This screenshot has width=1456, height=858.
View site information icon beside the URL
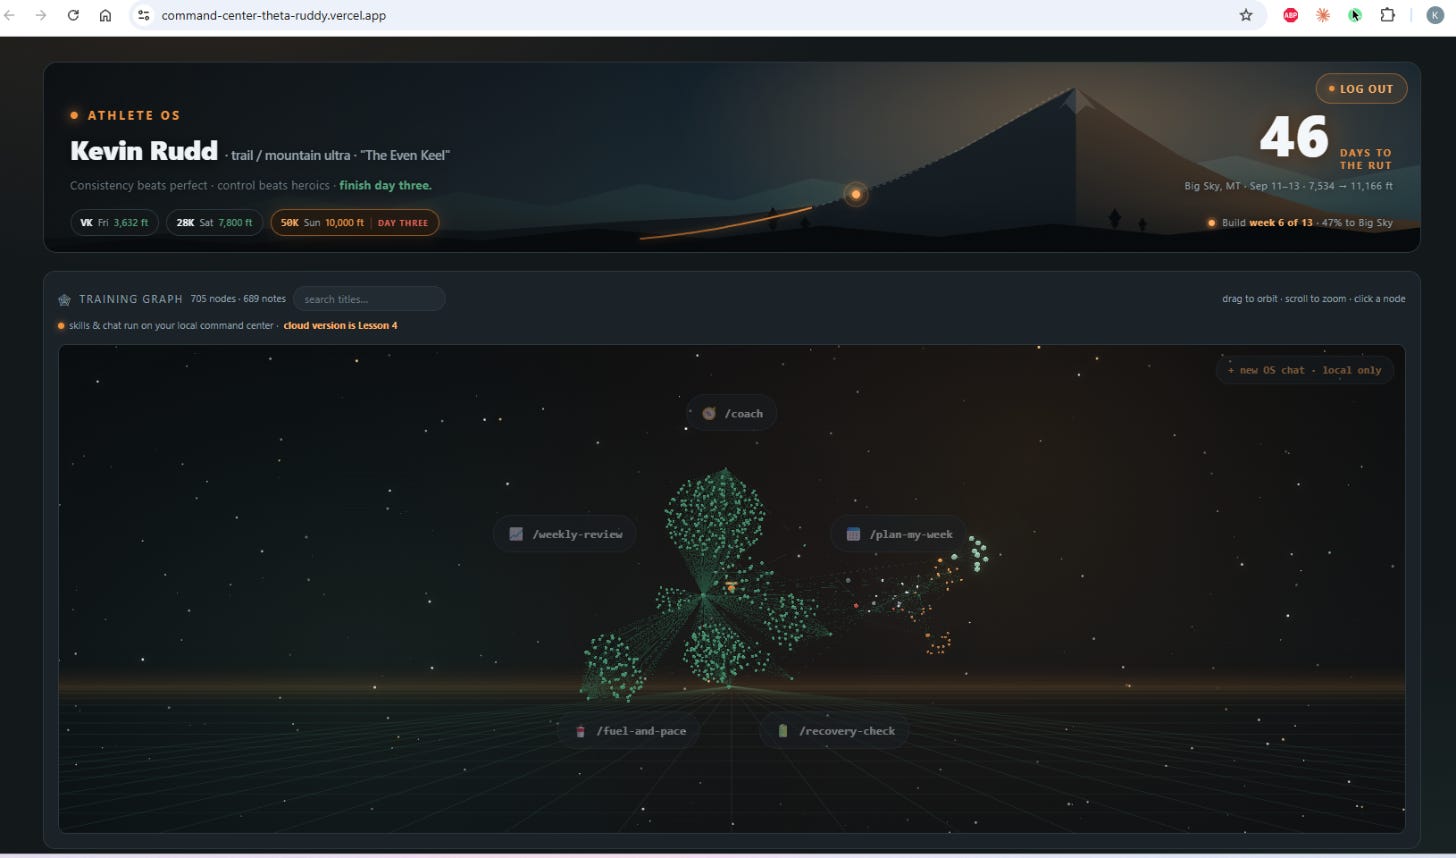tap(143, 15)
